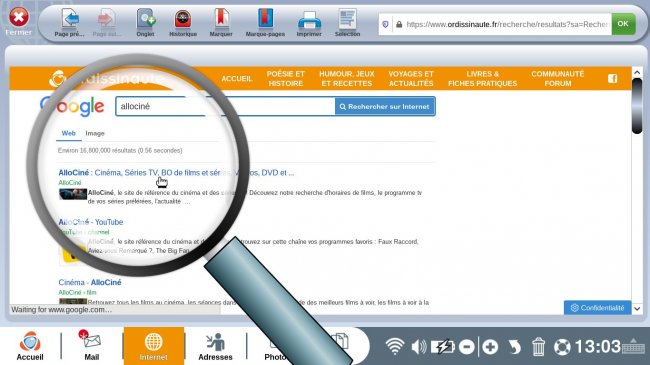Click the padlock icon in address bar
Viewport: 650px width, 365px height.
point(399,24)
